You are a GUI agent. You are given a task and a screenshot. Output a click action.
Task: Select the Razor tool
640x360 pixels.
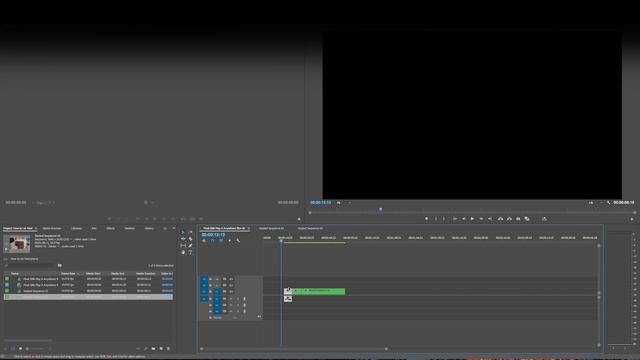pos(190,239)
